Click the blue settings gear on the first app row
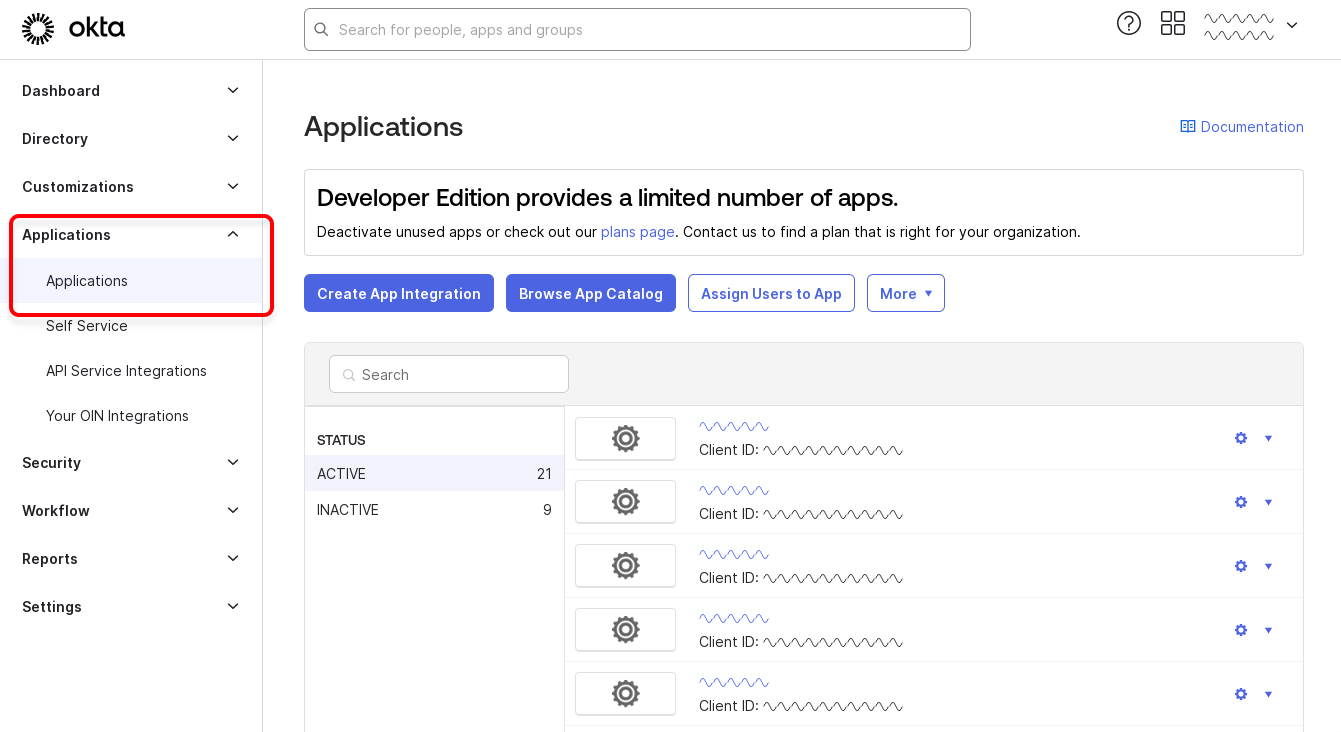 point(1240,438)
